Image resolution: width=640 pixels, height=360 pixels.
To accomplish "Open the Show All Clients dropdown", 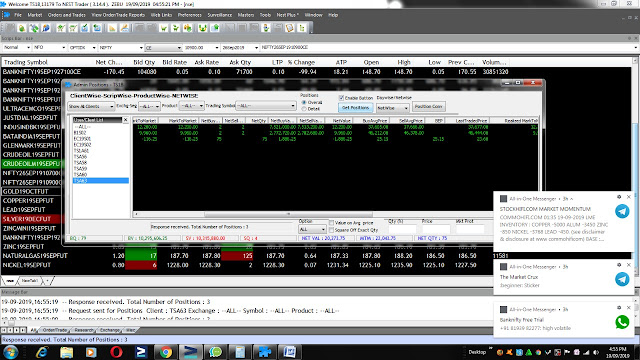I will (x=91, y=107).
